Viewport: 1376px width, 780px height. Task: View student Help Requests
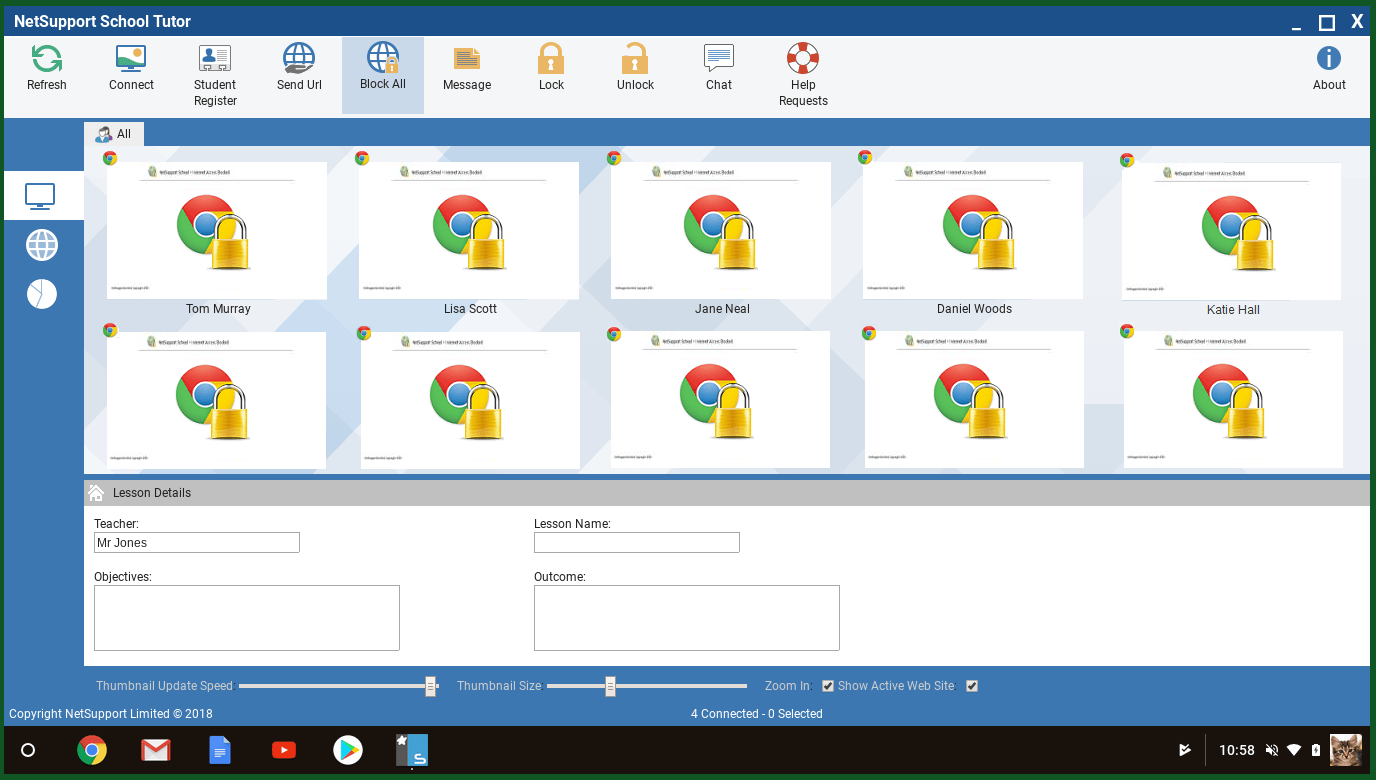[803, 75]
